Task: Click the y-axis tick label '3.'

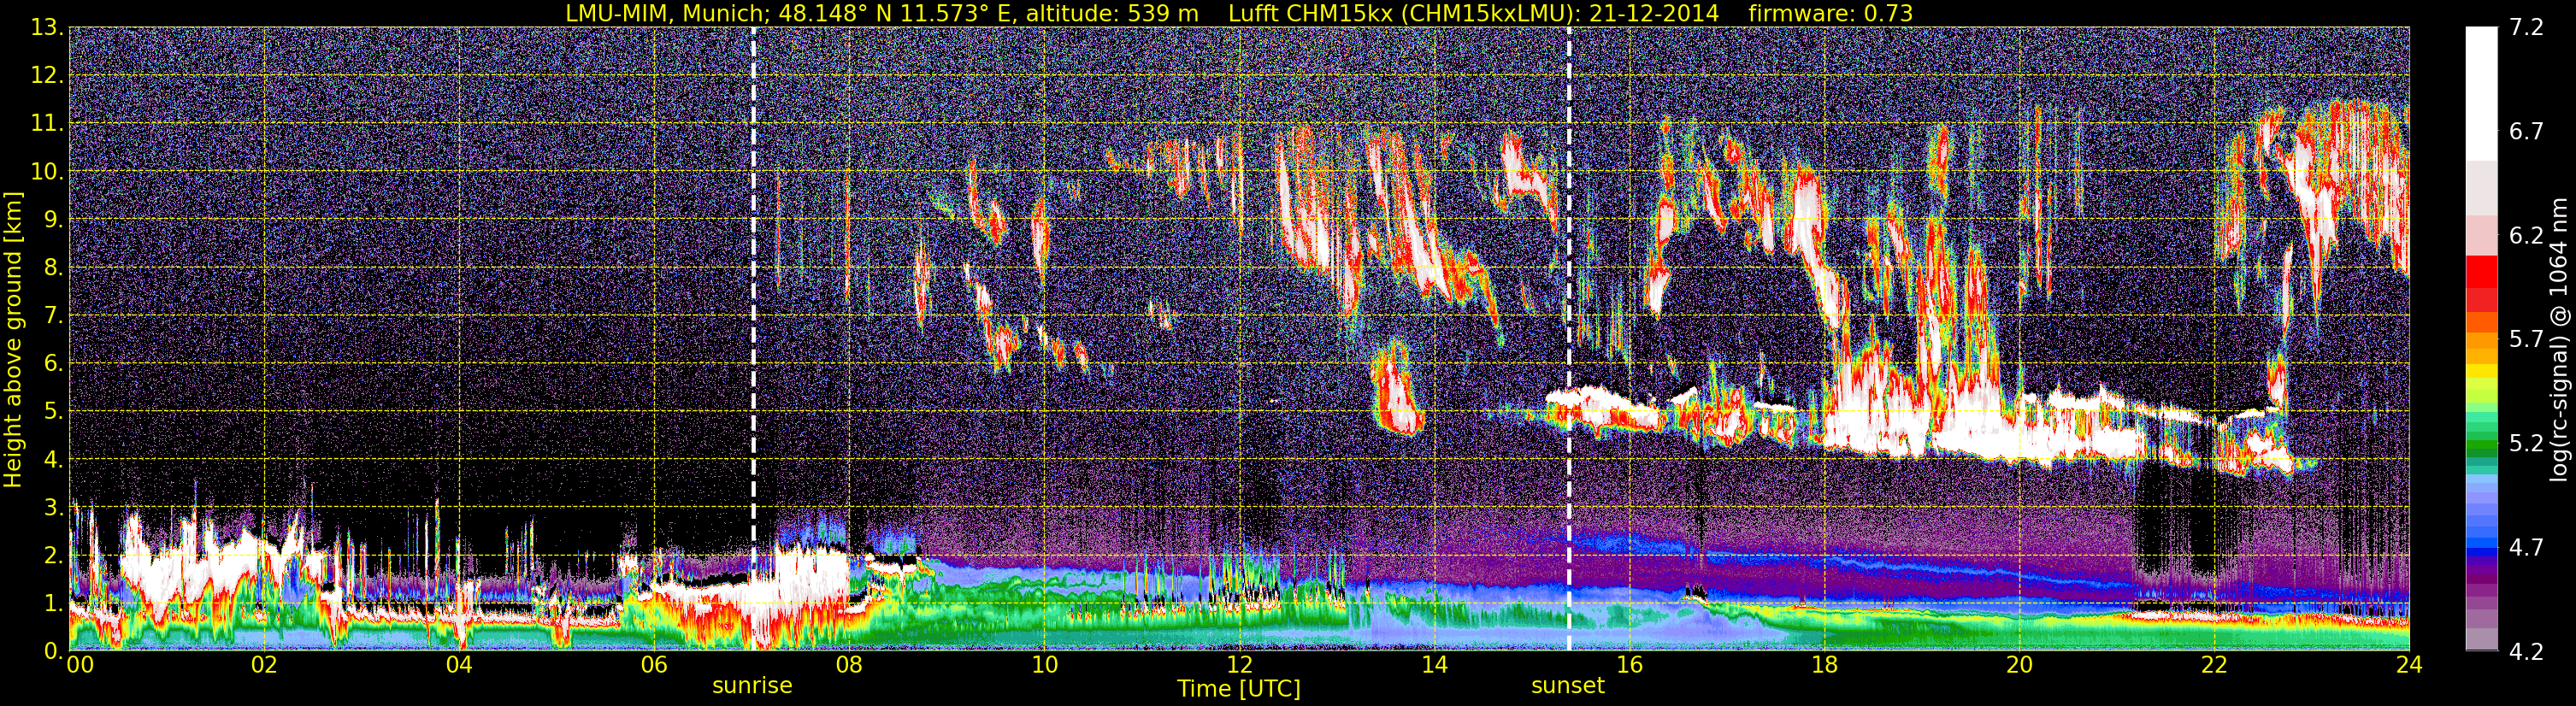Action: [x=52, y=508]
